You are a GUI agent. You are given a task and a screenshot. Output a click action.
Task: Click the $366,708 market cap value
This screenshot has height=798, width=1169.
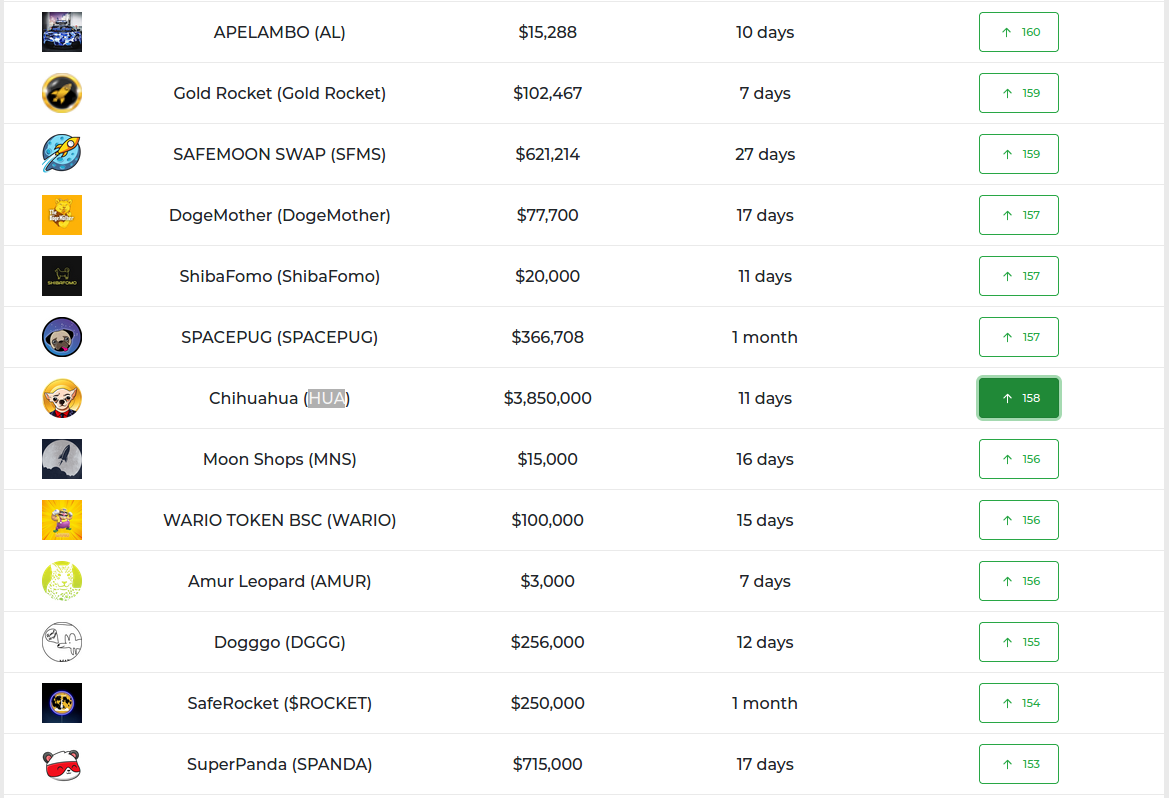pyautogui.click(x=547, y=337)
